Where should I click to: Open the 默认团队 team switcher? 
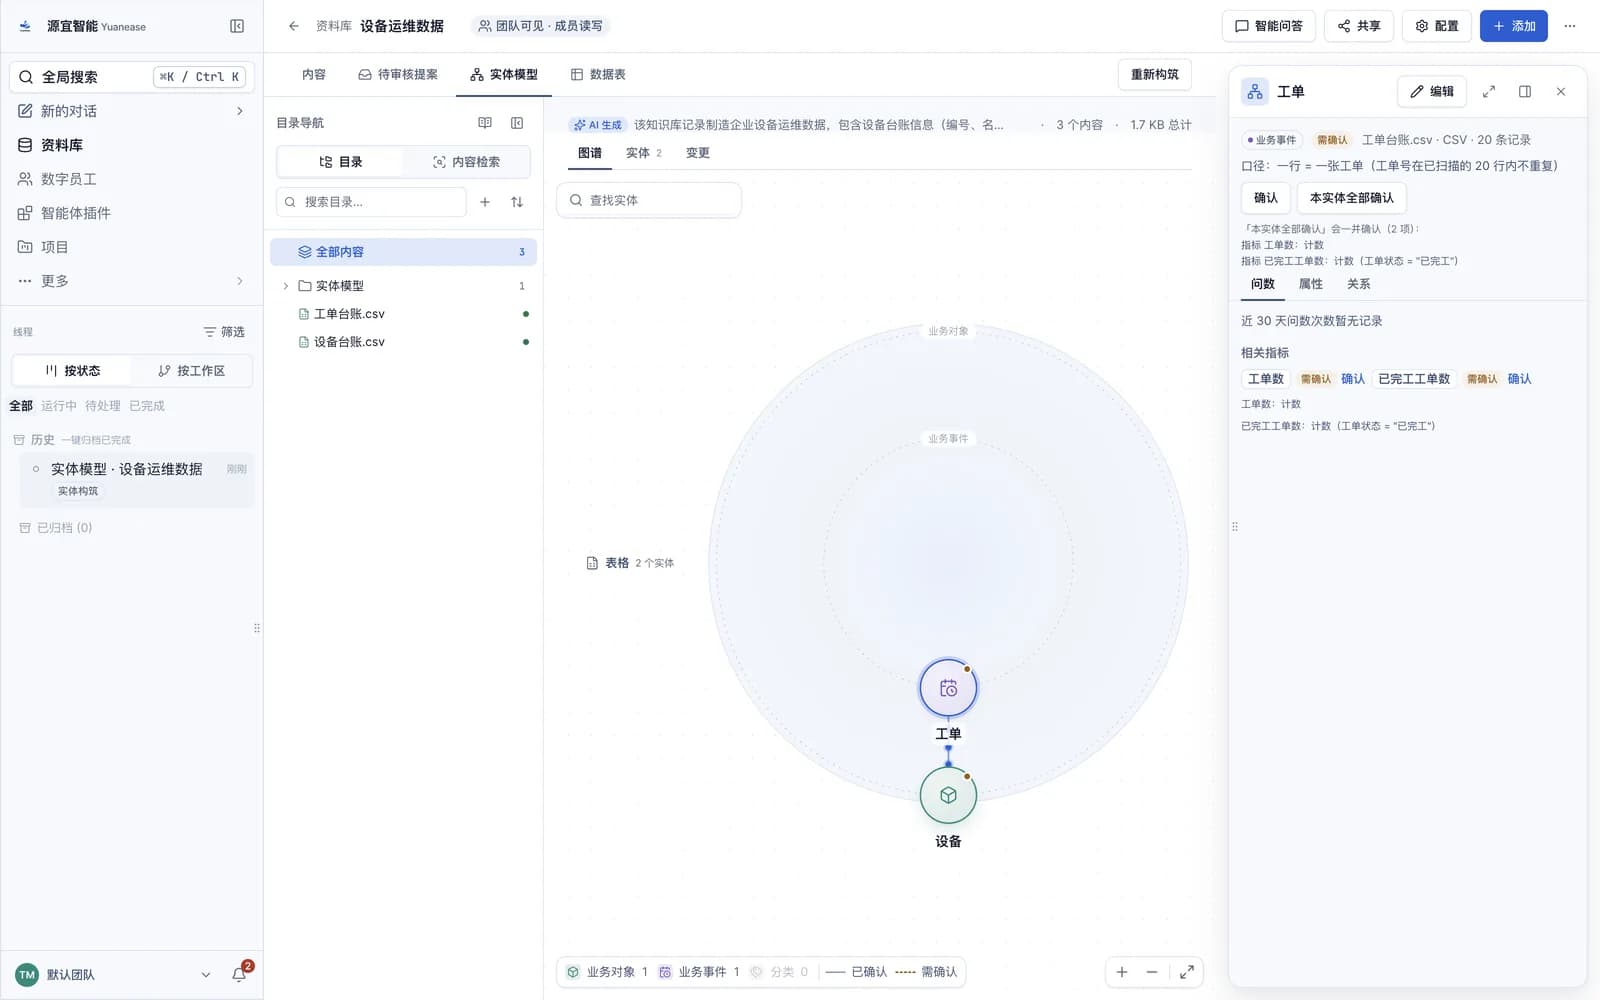(x=113, y=975)
